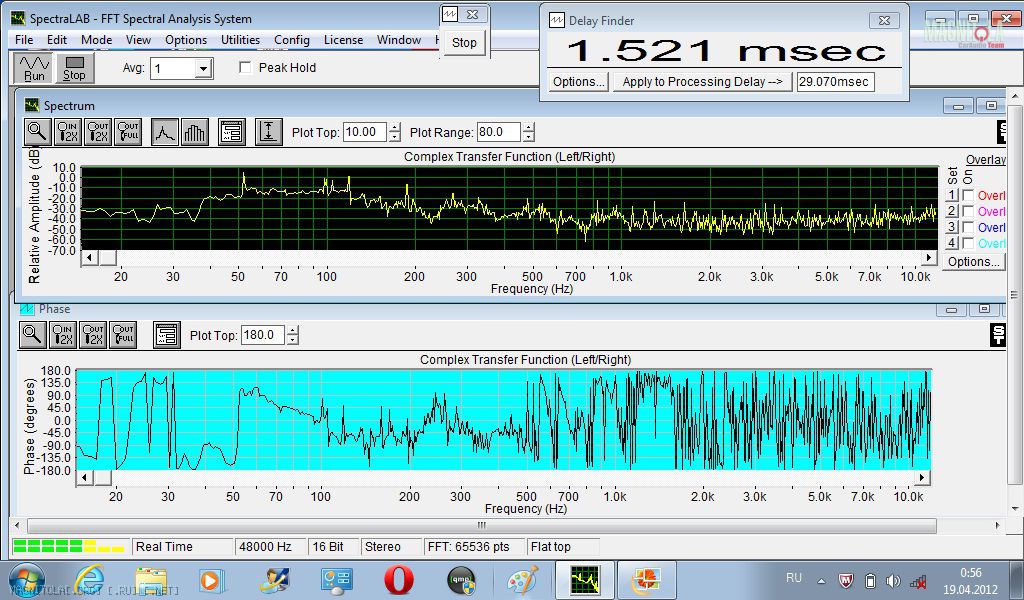The height and width of the screenshot is (600, 1024).
Task: Click the Stop button in the small floating window
Action: tap(464, 42)
